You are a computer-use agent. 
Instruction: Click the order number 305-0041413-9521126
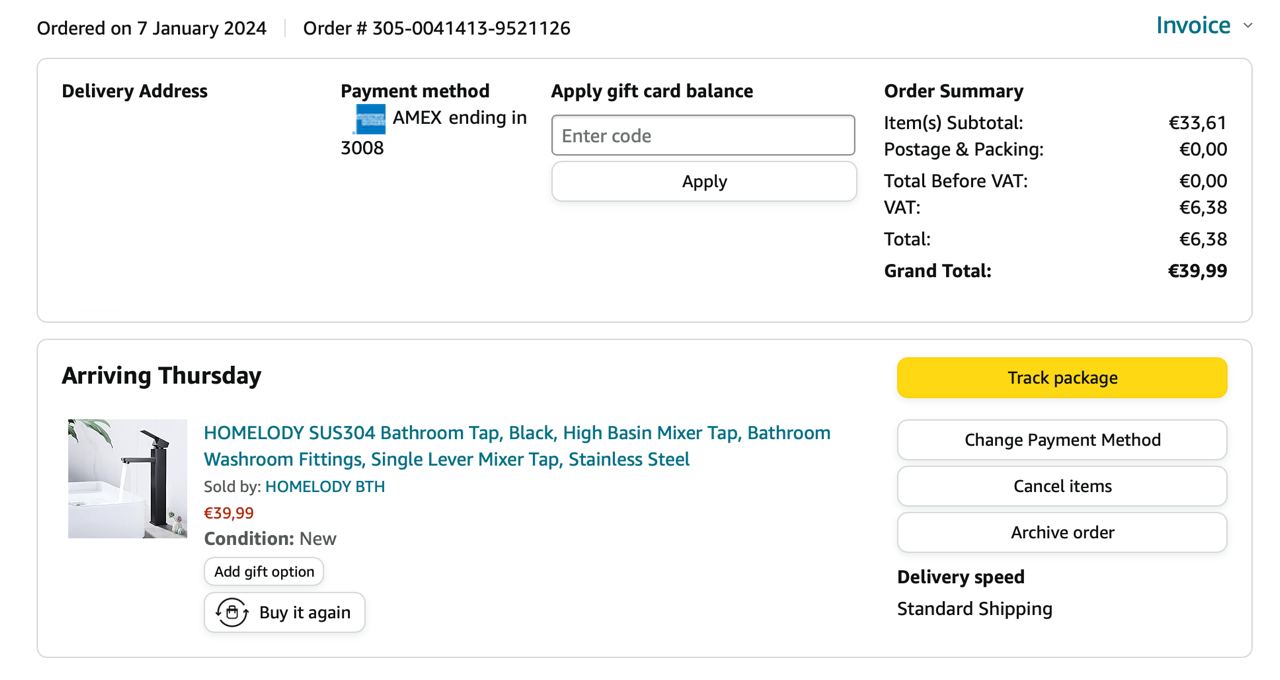tap(470, 28)
